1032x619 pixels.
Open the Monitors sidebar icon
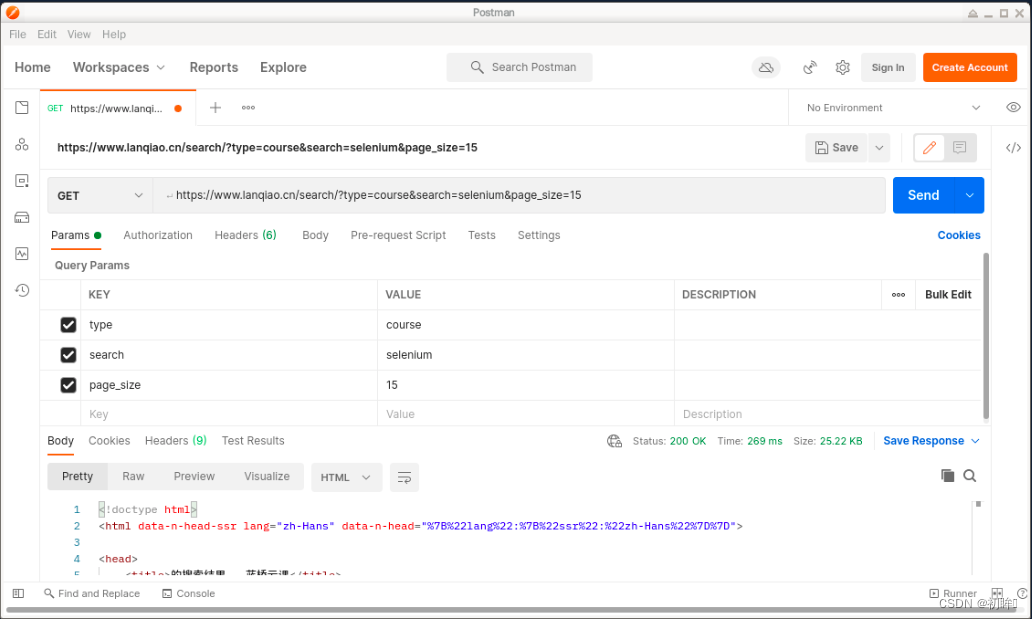[22, 254]
